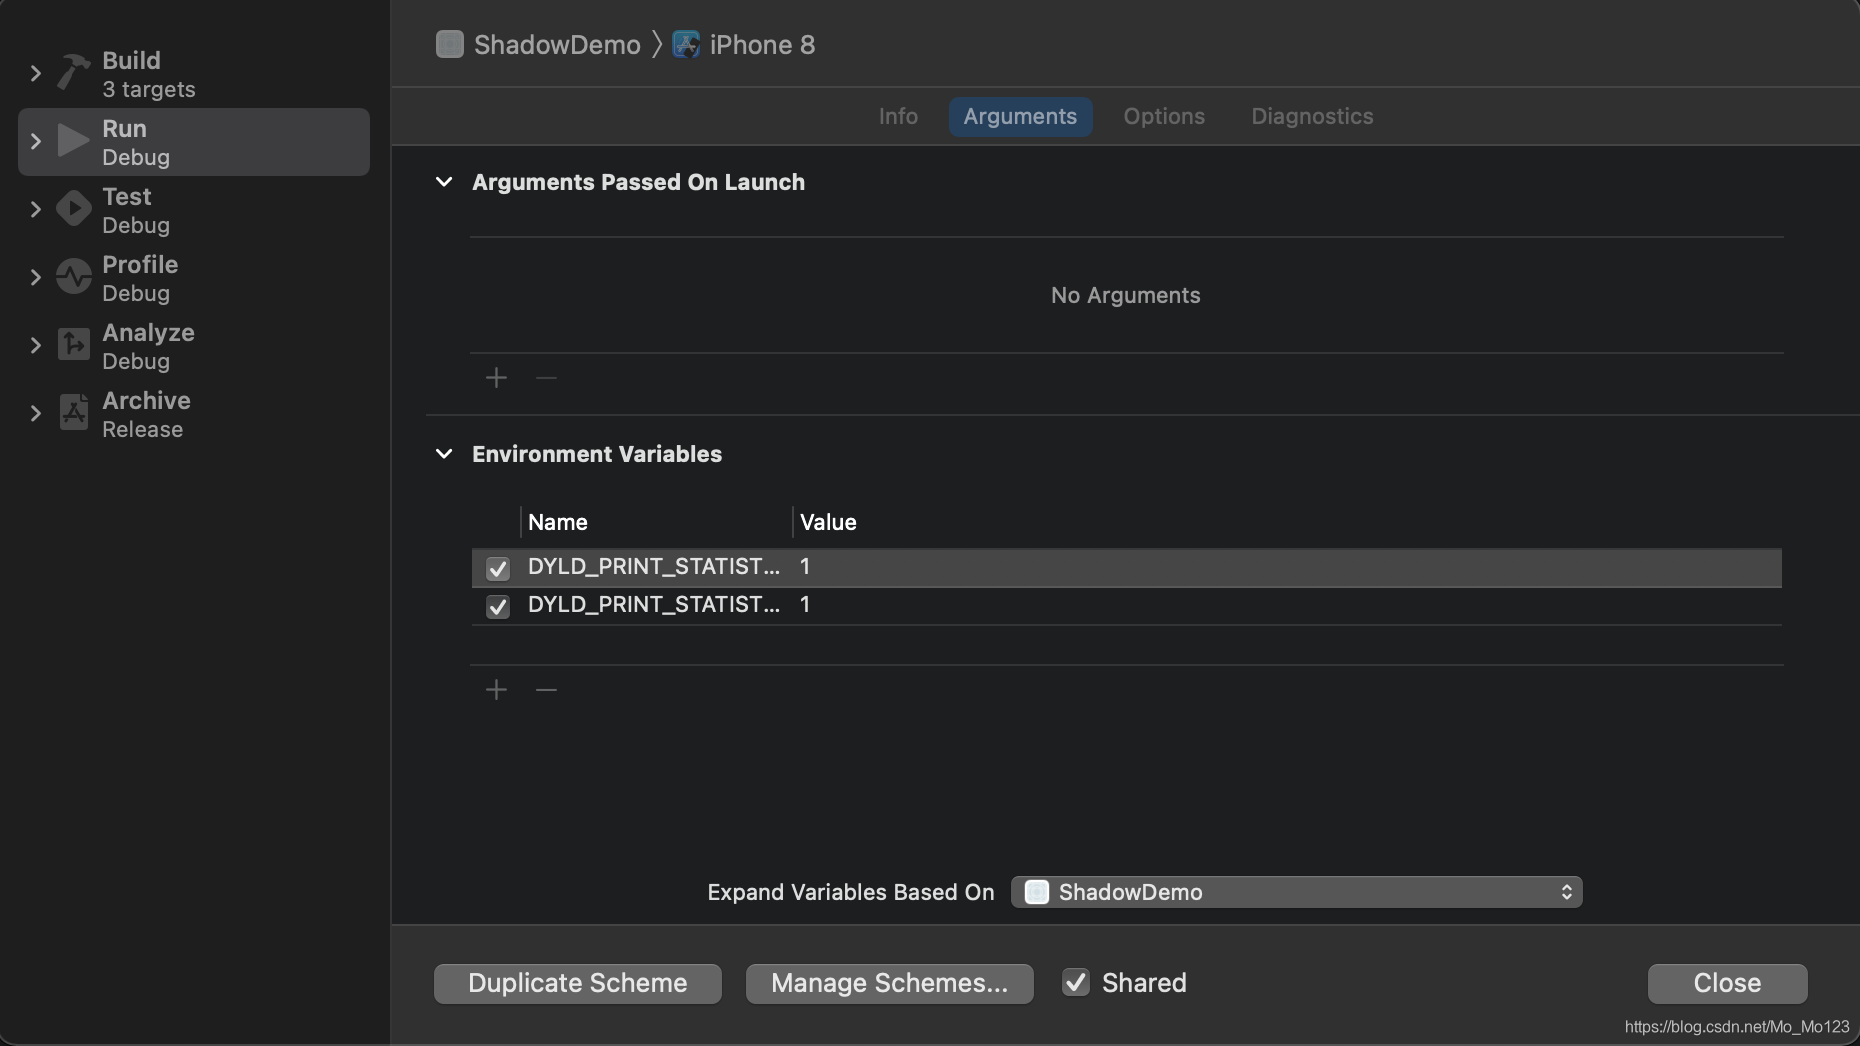1860x1046 pixels.
Task: Select the Archive Release action row
Action: coord(194,414)
